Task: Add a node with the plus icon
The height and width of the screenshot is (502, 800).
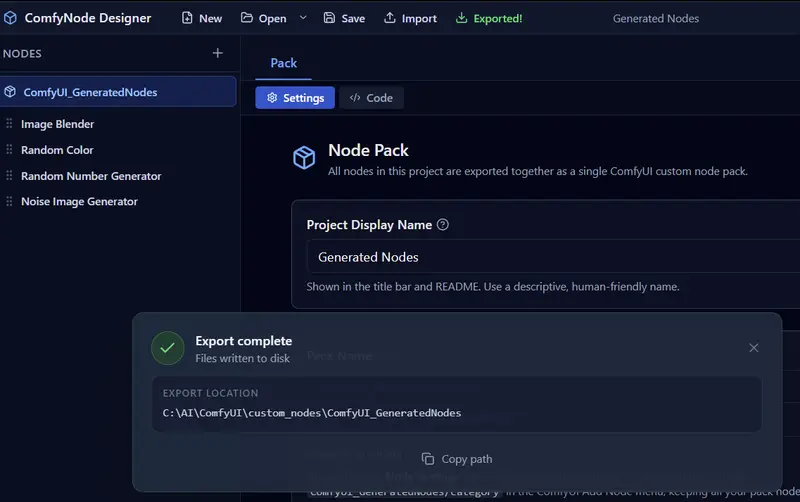Action: click(x=218, y=53)
